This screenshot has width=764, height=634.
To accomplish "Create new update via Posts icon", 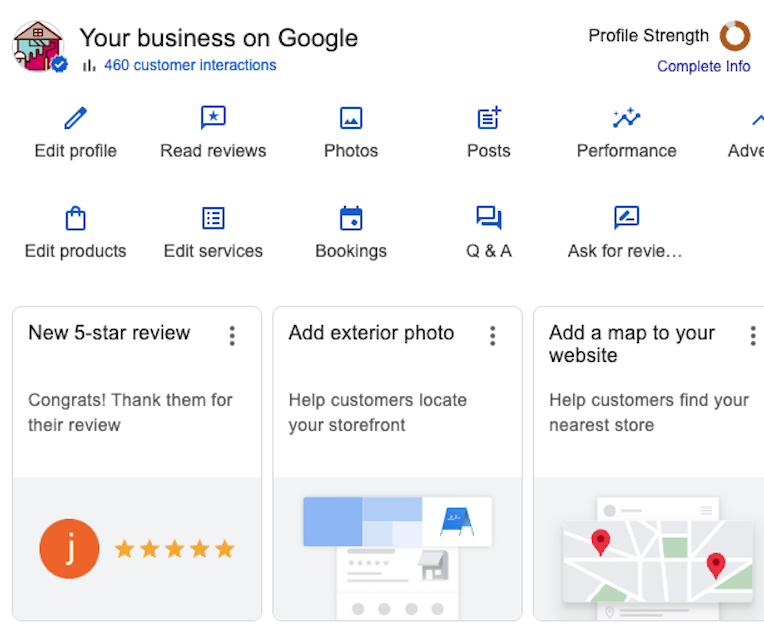I will pos(489,119).
